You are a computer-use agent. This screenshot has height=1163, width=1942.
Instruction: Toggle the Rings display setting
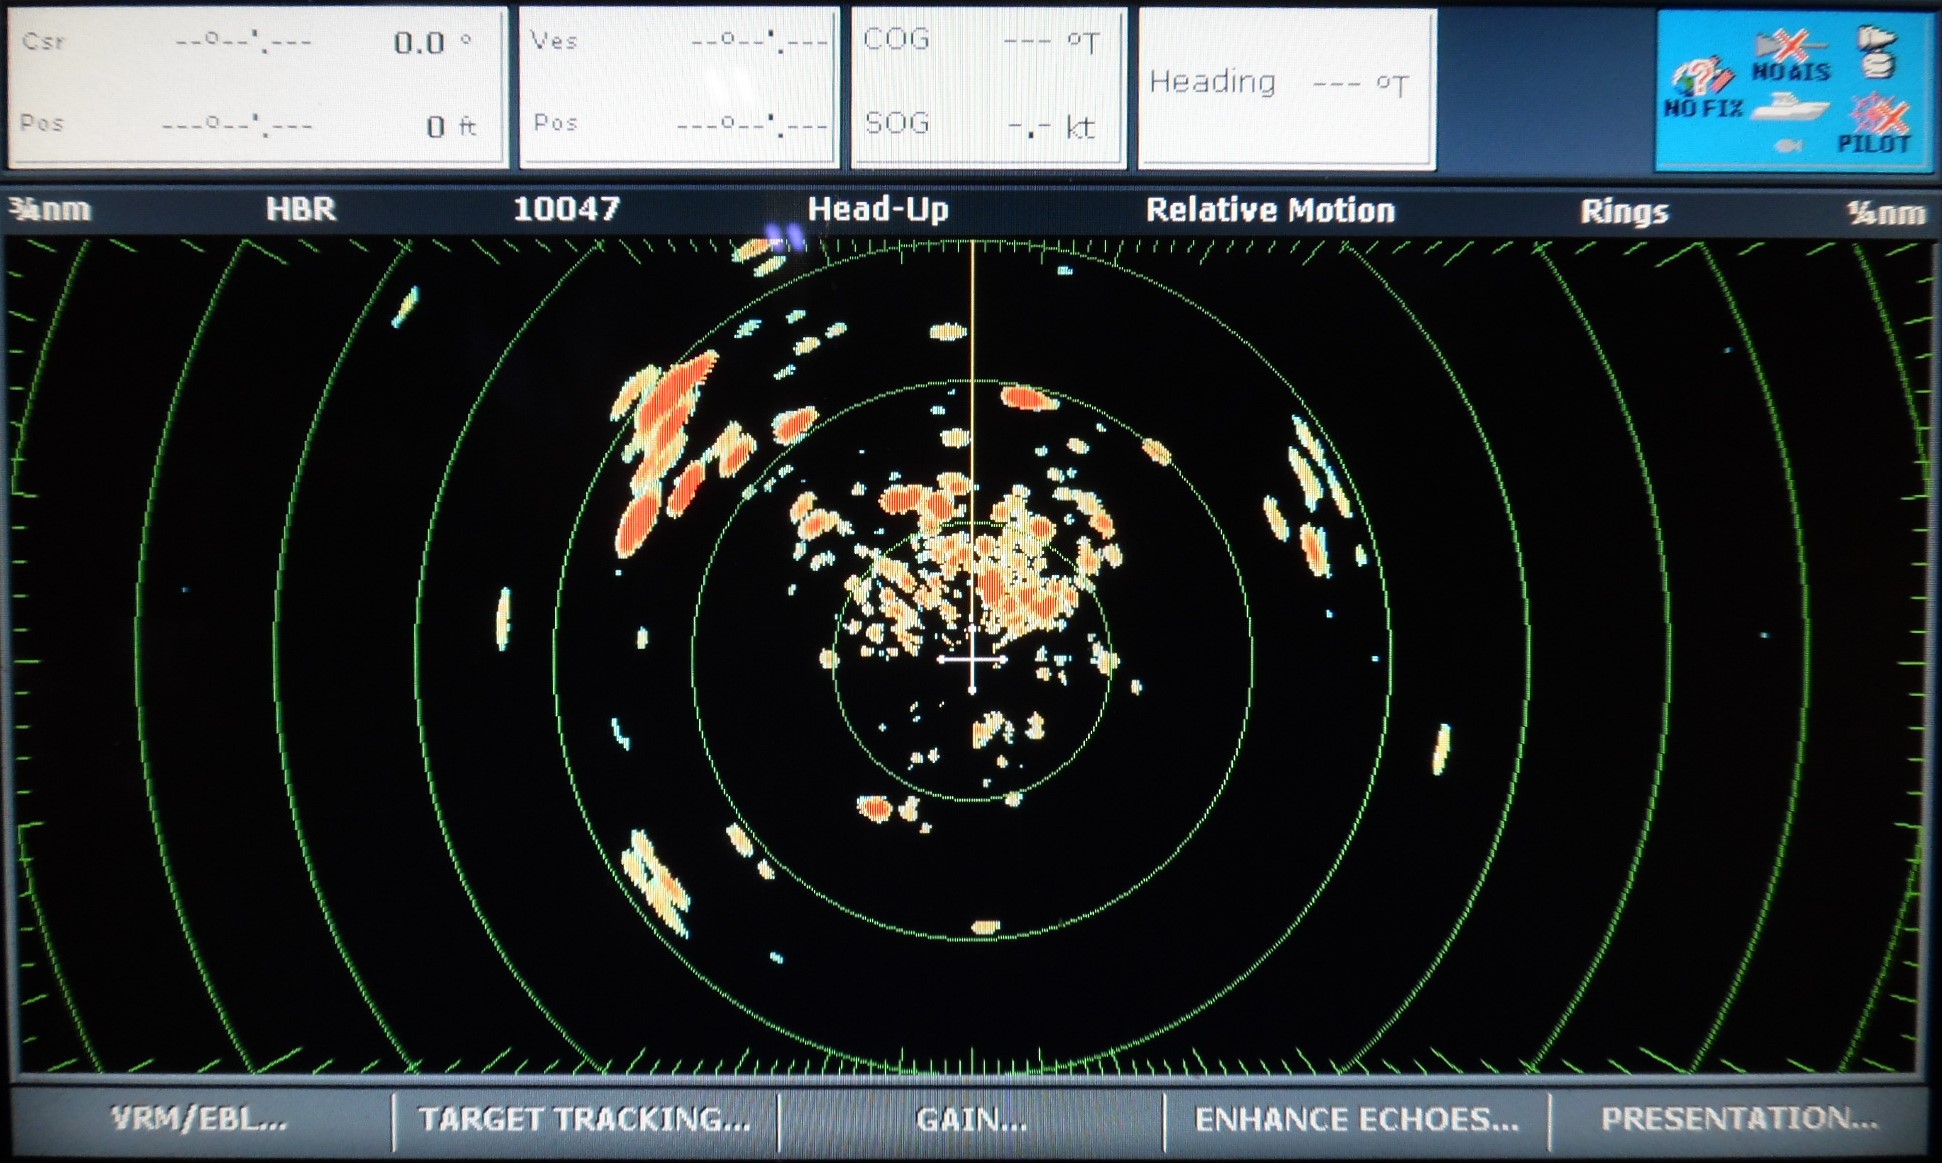point(1623,211)
